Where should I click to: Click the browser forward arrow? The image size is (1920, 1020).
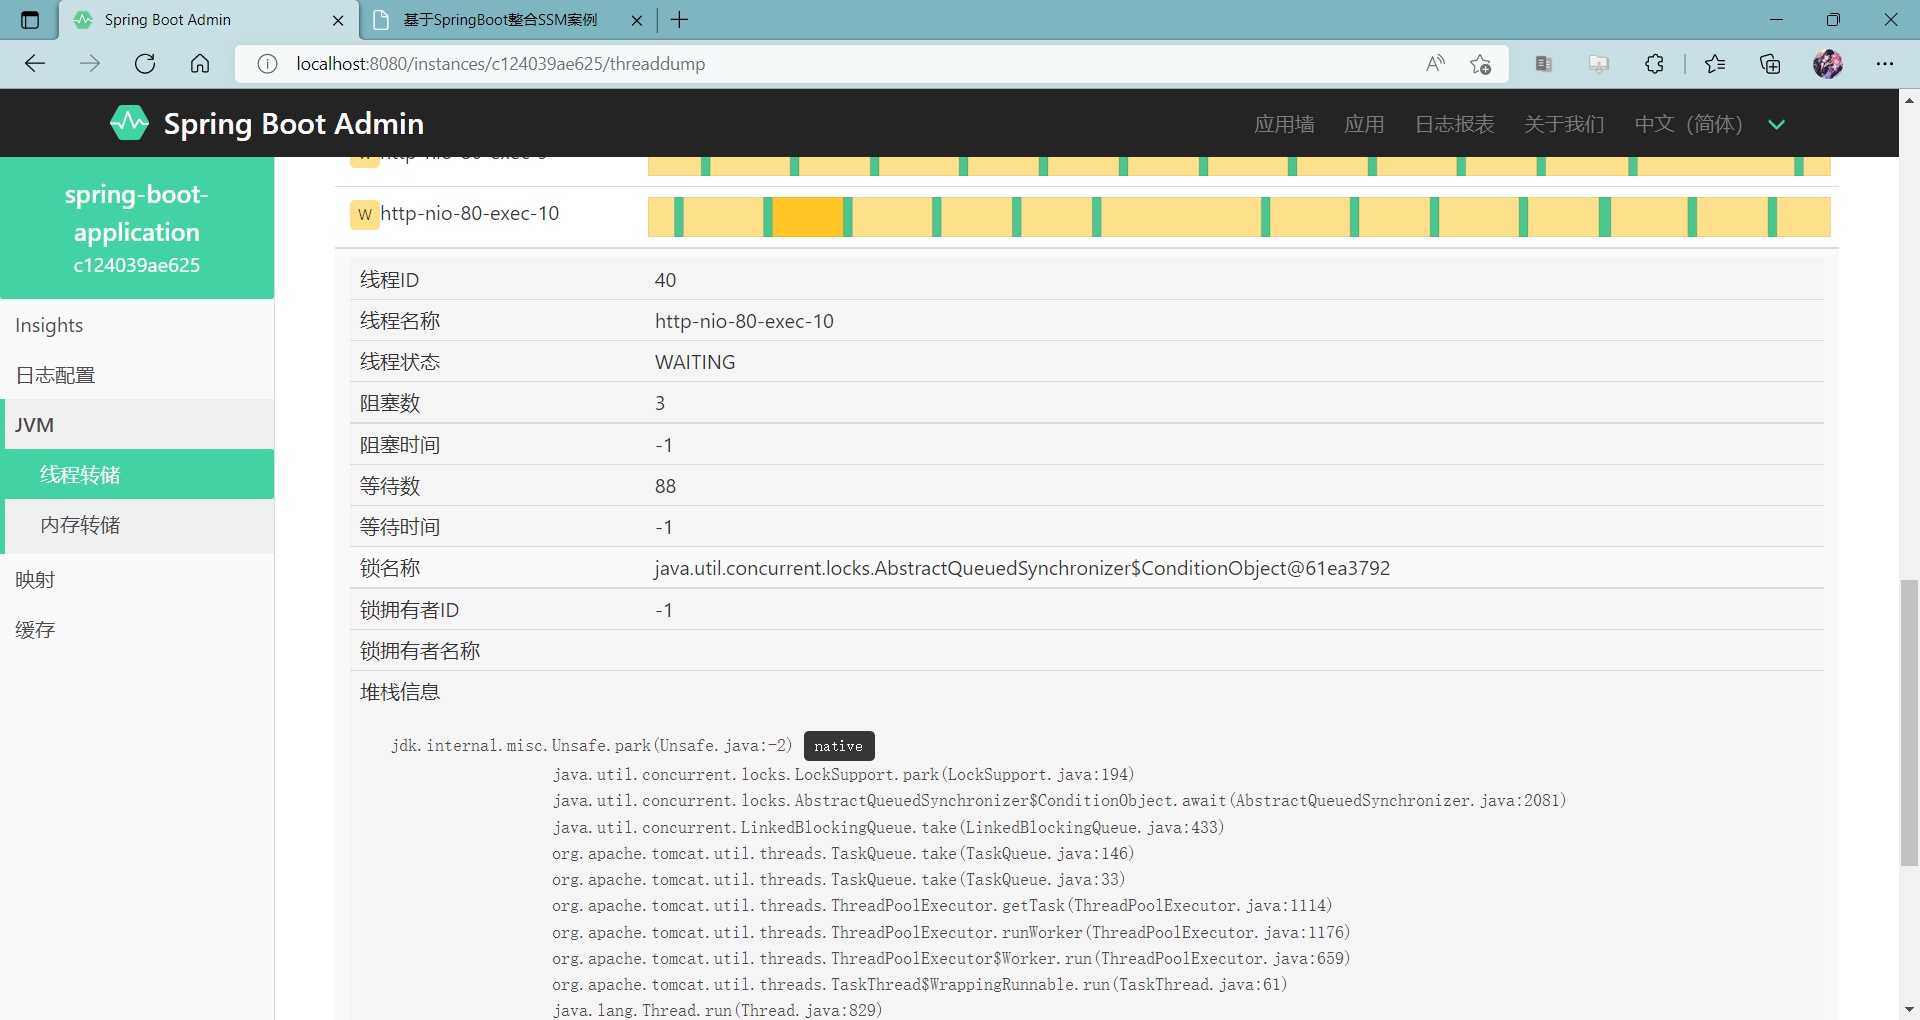click(90, 64)
